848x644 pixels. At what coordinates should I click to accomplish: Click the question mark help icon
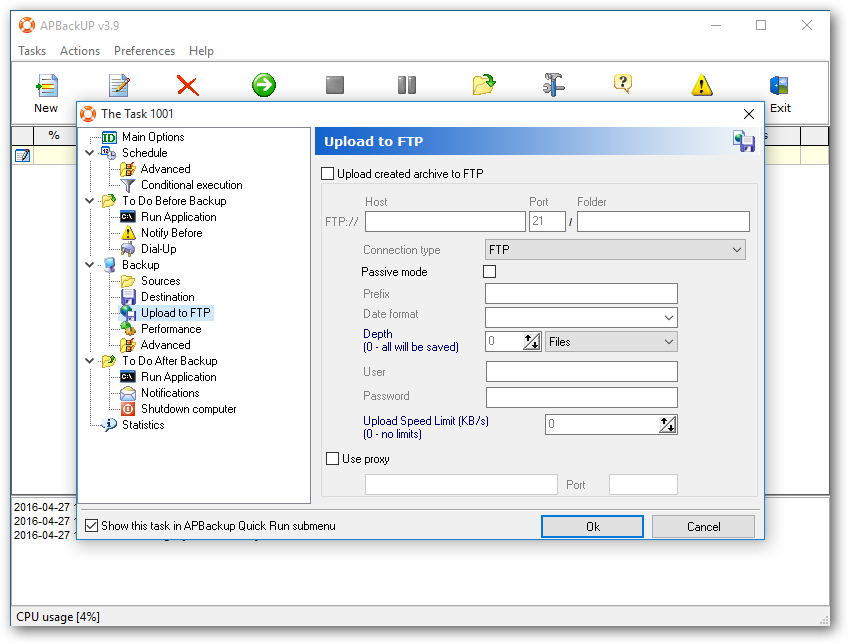point(623,84)
